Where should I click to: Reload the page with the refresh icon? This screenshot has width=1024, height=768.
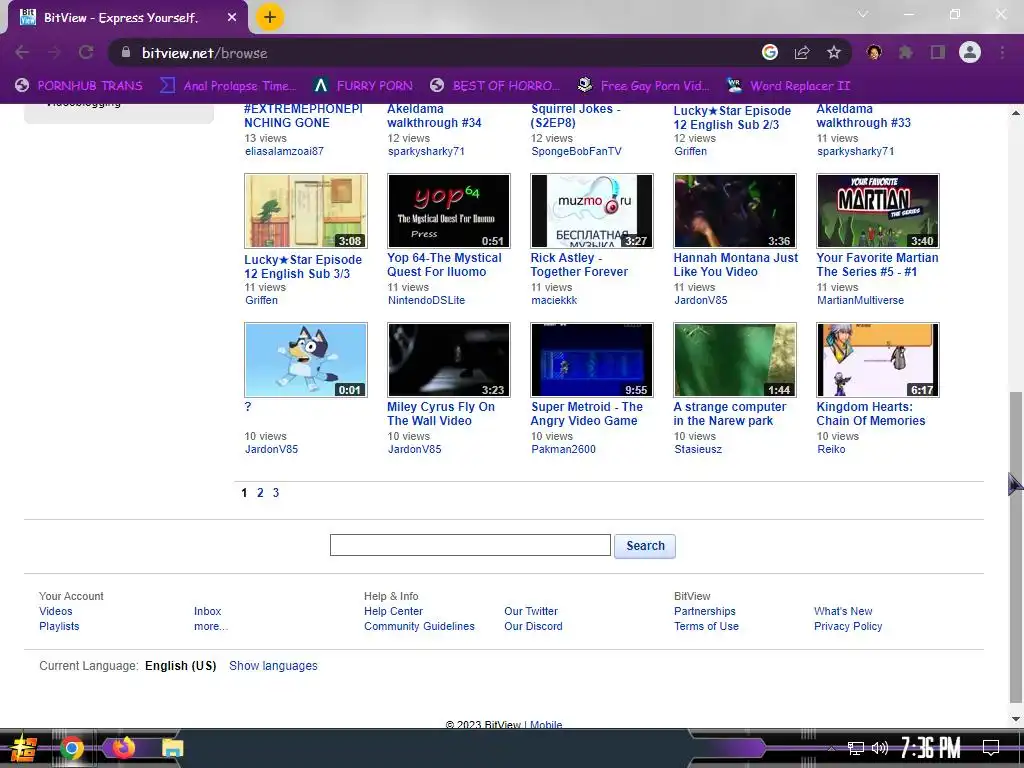86,52
